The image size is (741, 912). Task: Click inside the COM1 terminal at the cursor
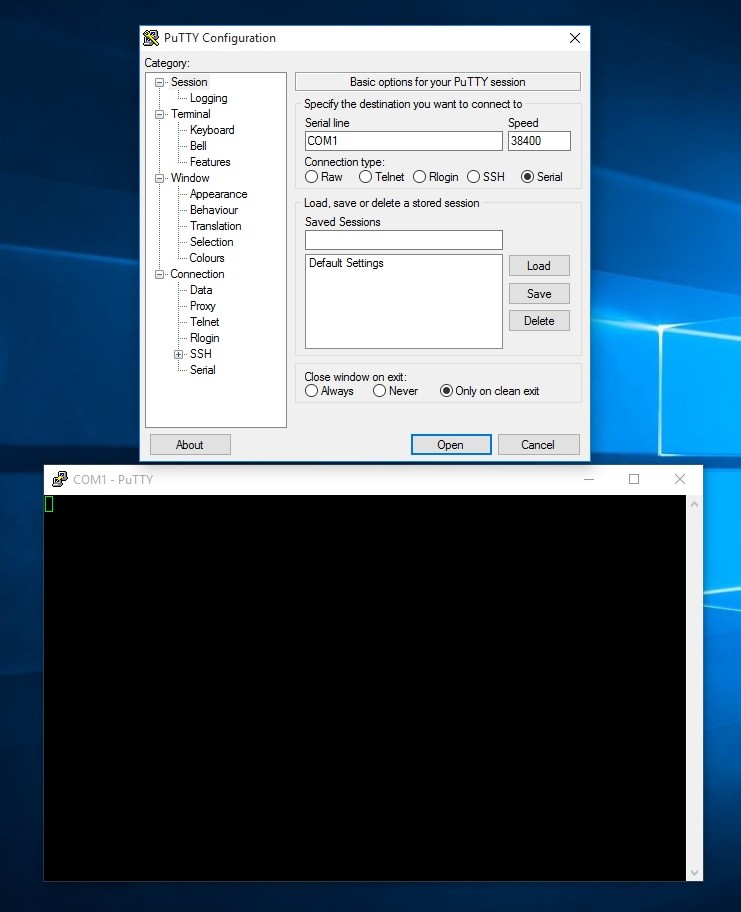click(49, 504)
